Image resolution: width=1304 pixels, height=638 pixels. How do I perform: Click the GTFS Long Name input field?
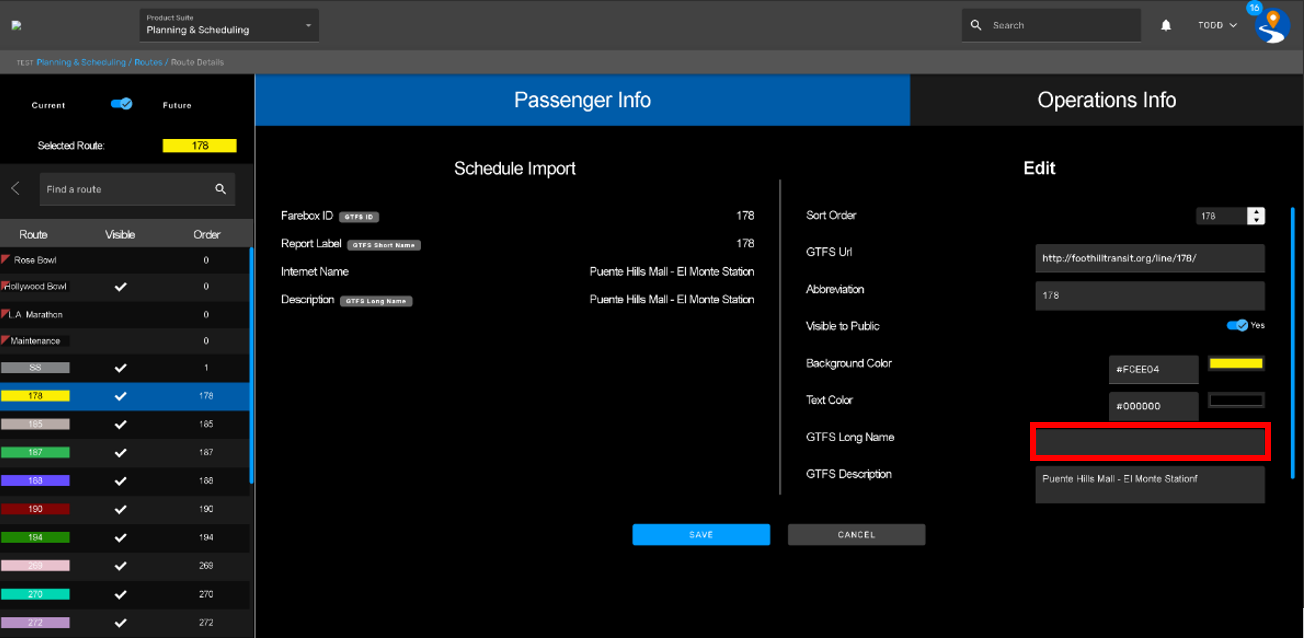click(1150, 441)
